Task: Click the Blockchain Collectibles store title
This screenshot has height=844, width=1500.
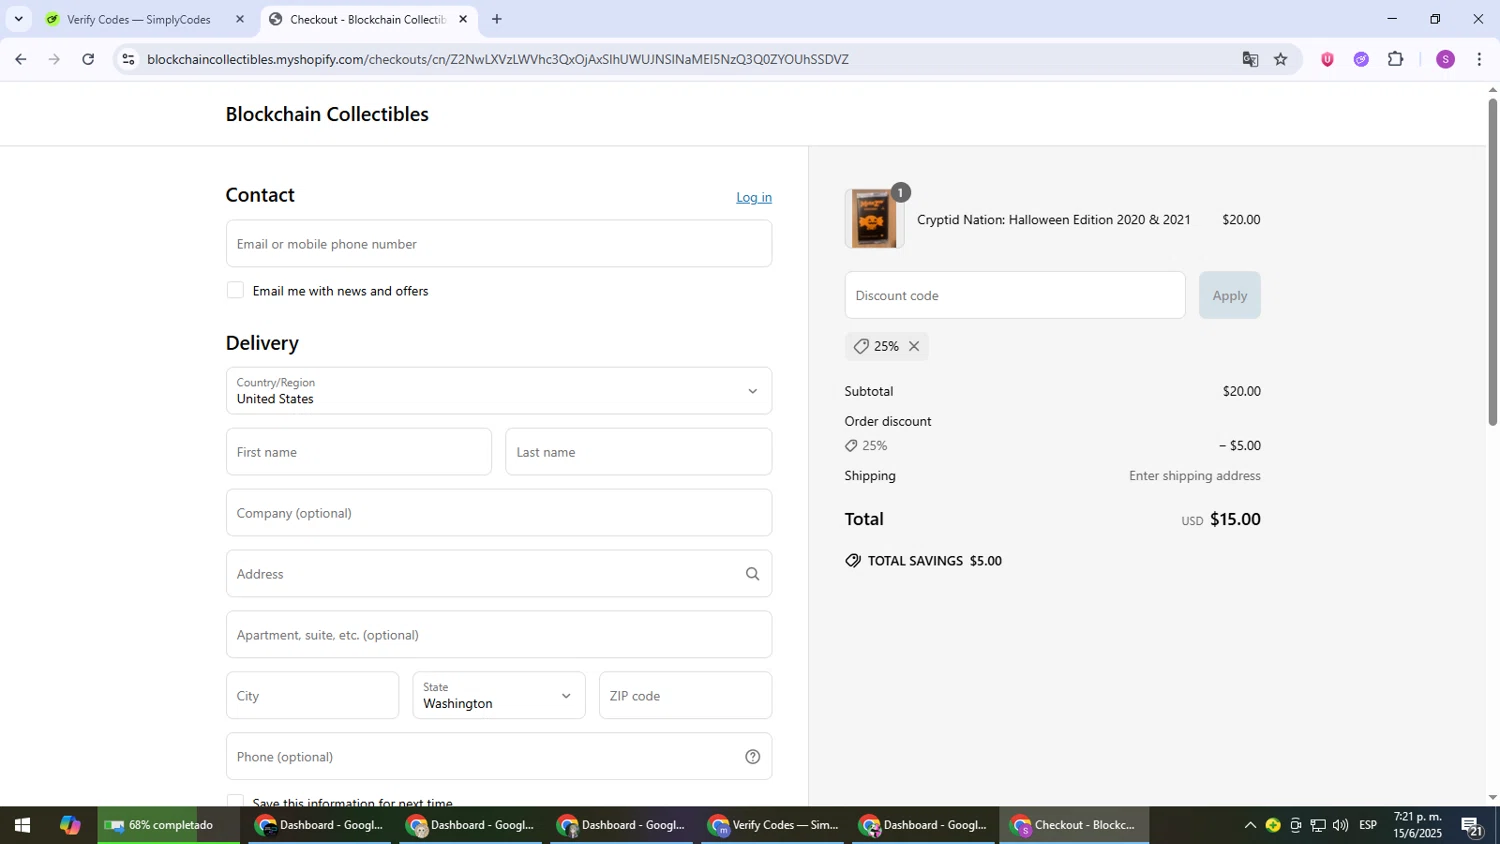Action: click(x=327, y=114)
